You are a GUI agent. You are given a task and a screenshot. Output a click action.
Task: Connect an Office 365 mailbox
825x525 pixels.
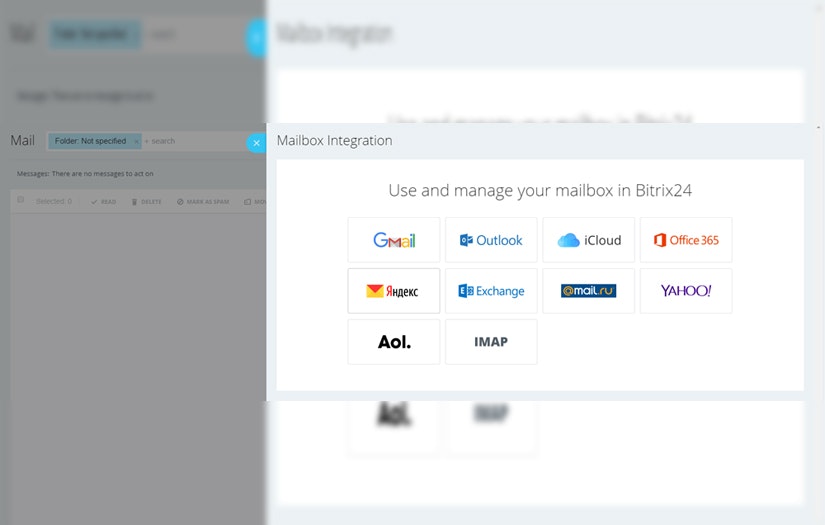coord(686,240)
